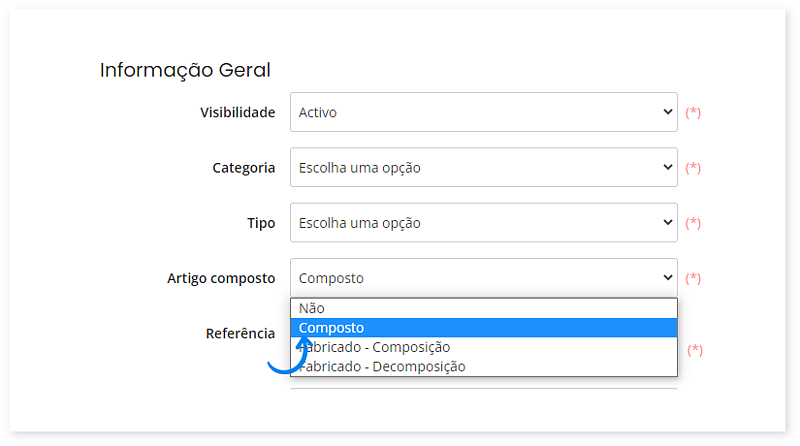Click the required marker next to Tipo

[693, 223]
